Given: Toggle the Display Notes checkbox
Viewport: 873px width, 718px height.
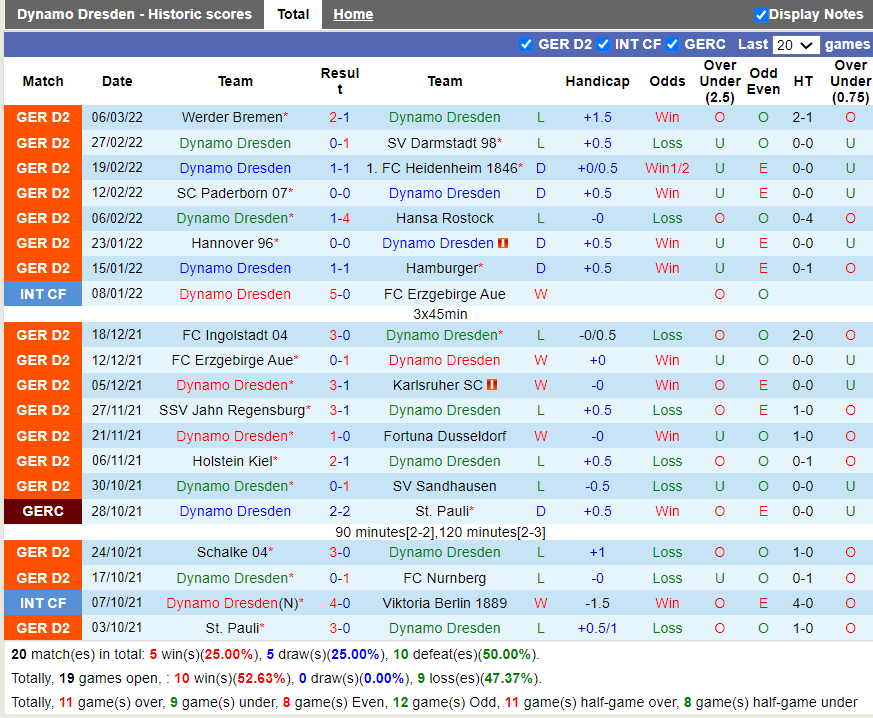Looking at the screenshot, I should [x=761, y=15].
